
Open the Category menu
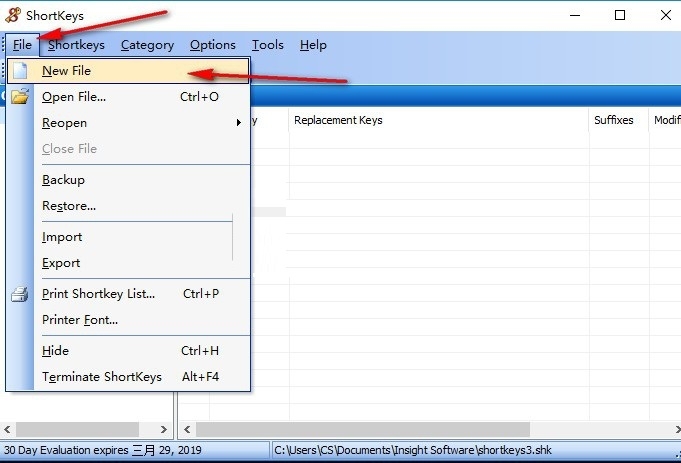coord(147,45)
